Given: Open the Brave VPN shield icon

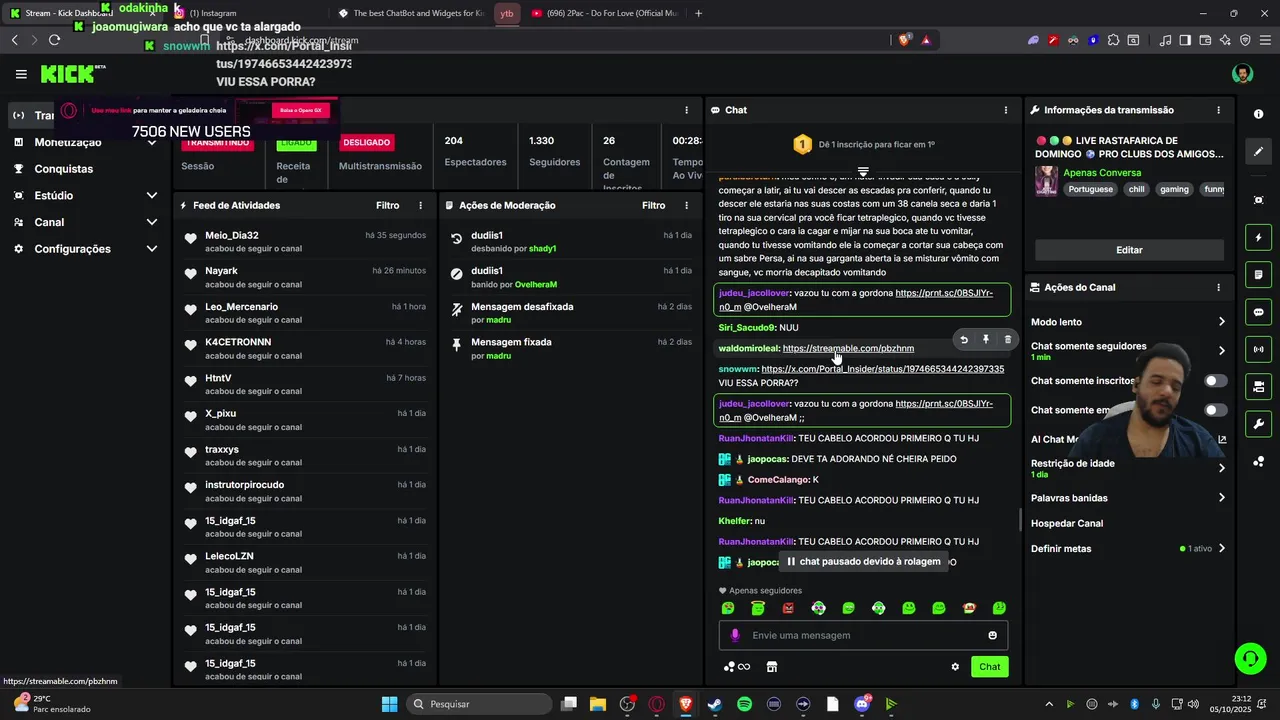Looking at the screenshot, I should coord(1245,40).
